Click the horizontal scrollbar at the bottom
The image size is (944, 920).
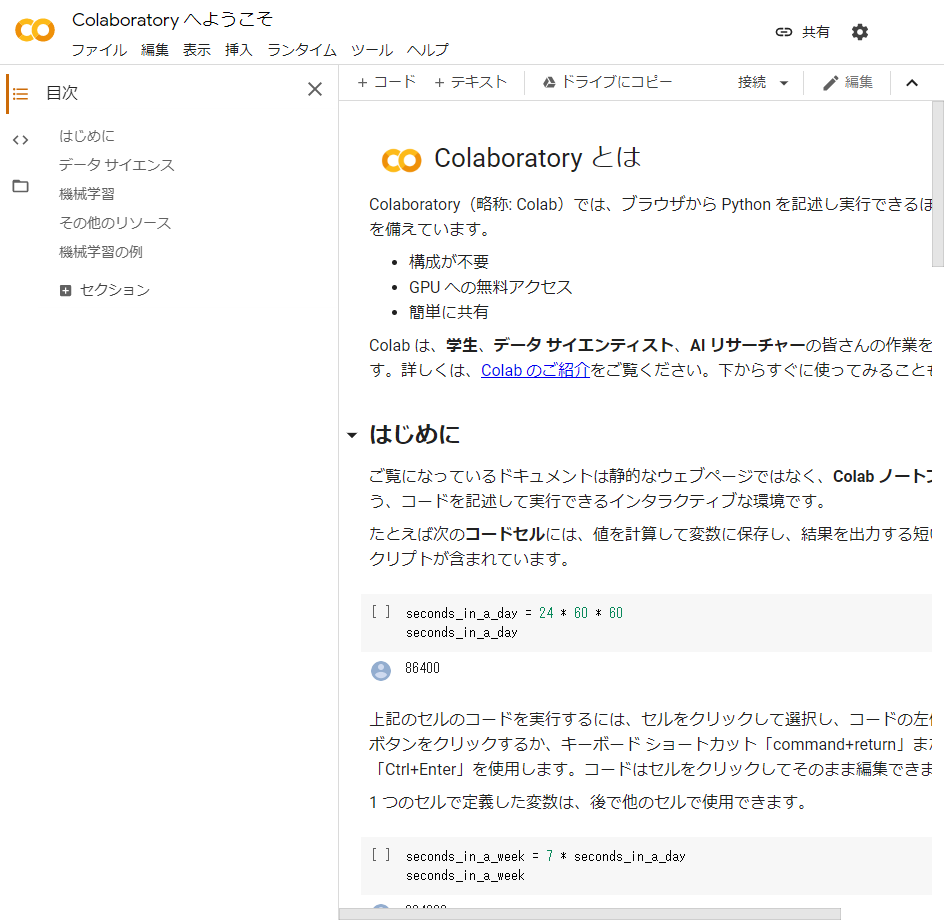(589, 914)
